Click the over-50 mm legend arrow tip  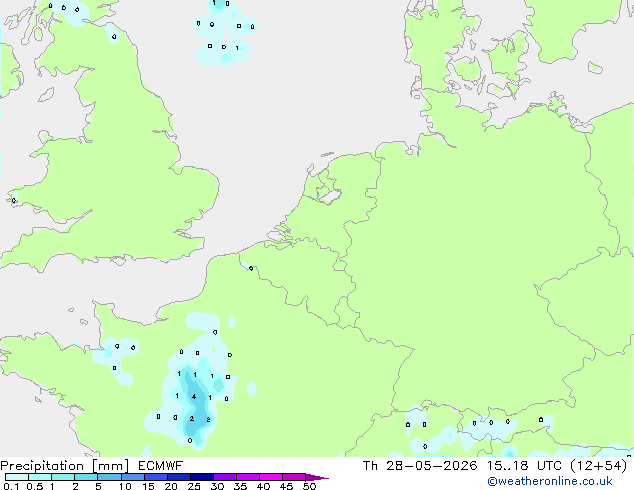[317, 477]
